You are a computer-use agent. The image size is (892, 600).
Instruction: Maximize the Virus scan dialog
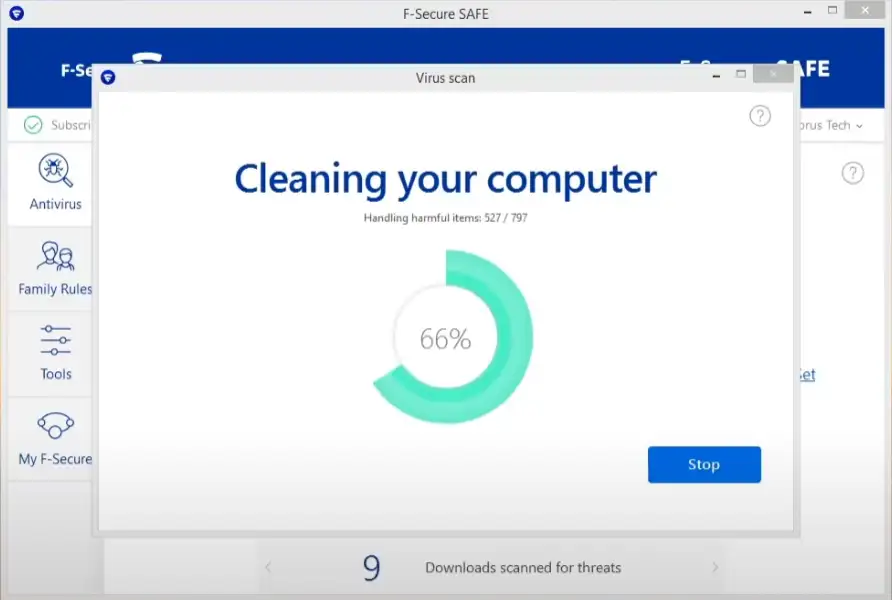click(x=741, y=74)
